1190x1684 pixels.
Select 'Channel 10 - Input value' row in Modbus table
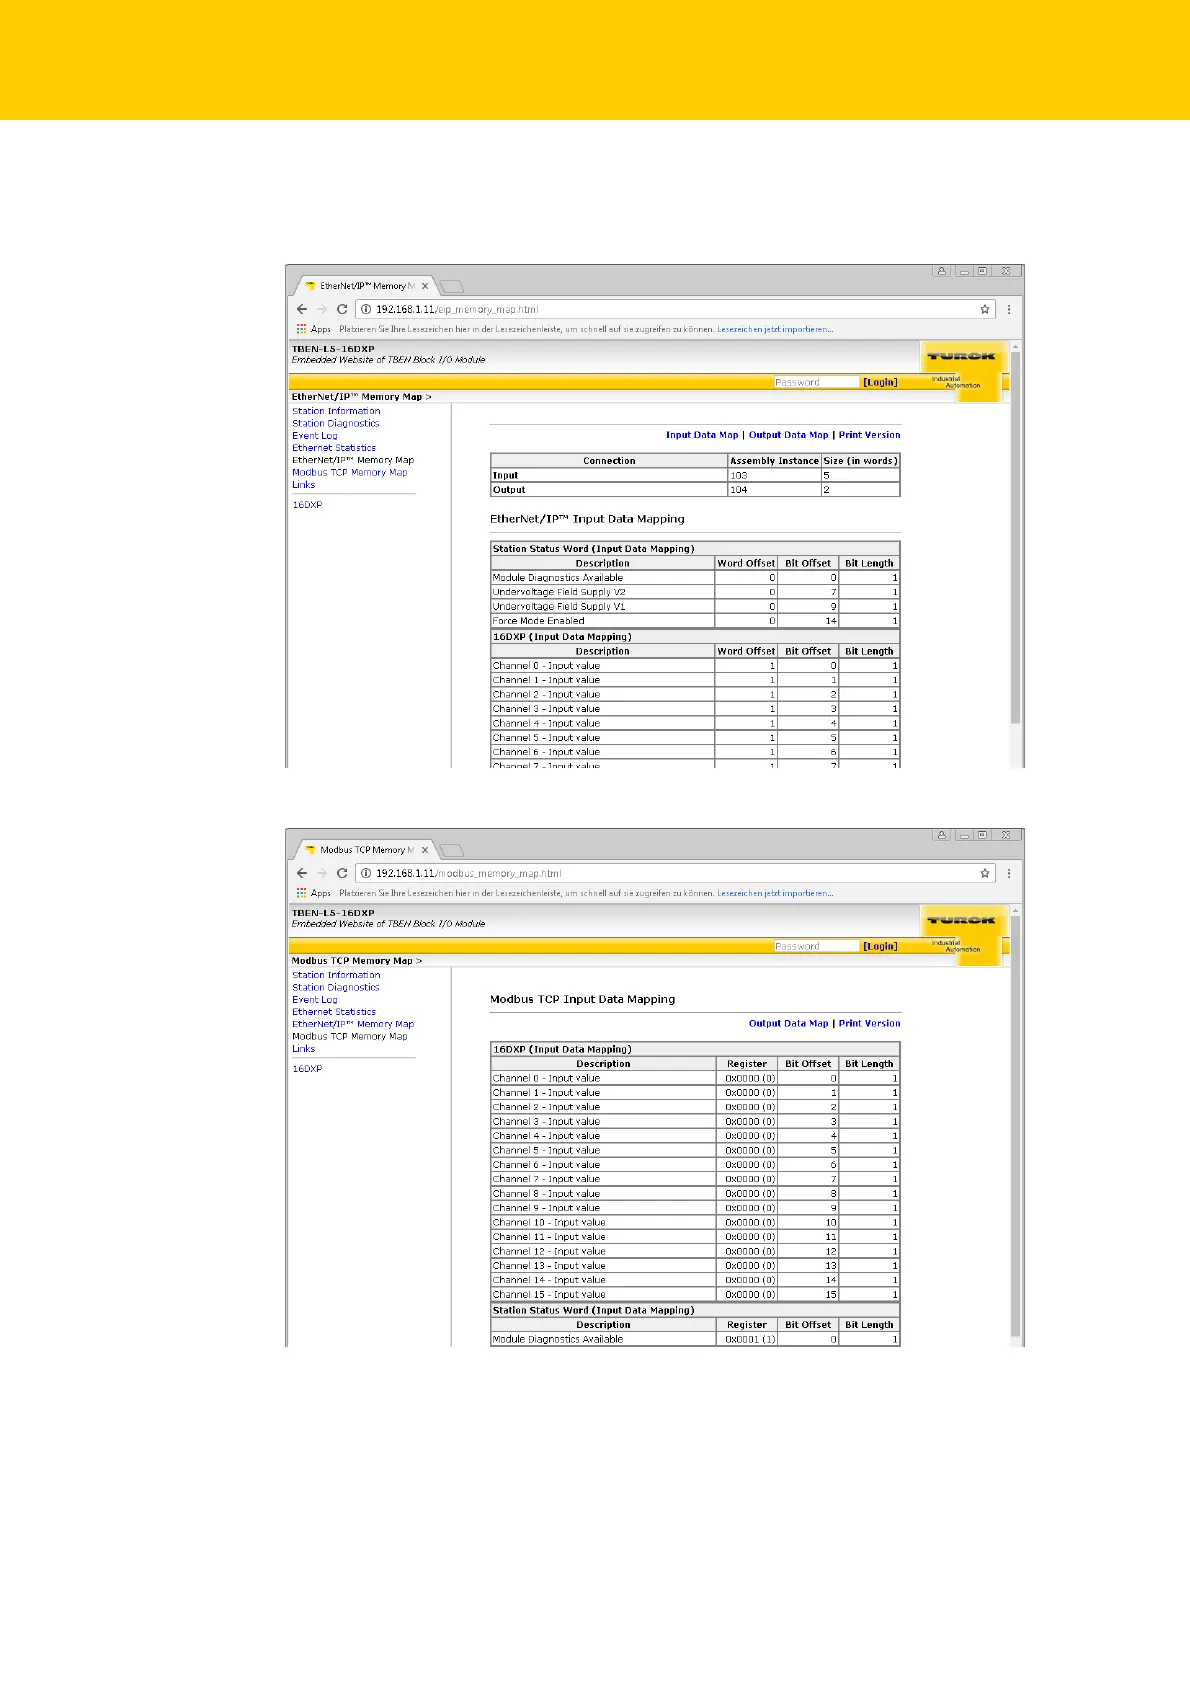[x=695, y=1223]
